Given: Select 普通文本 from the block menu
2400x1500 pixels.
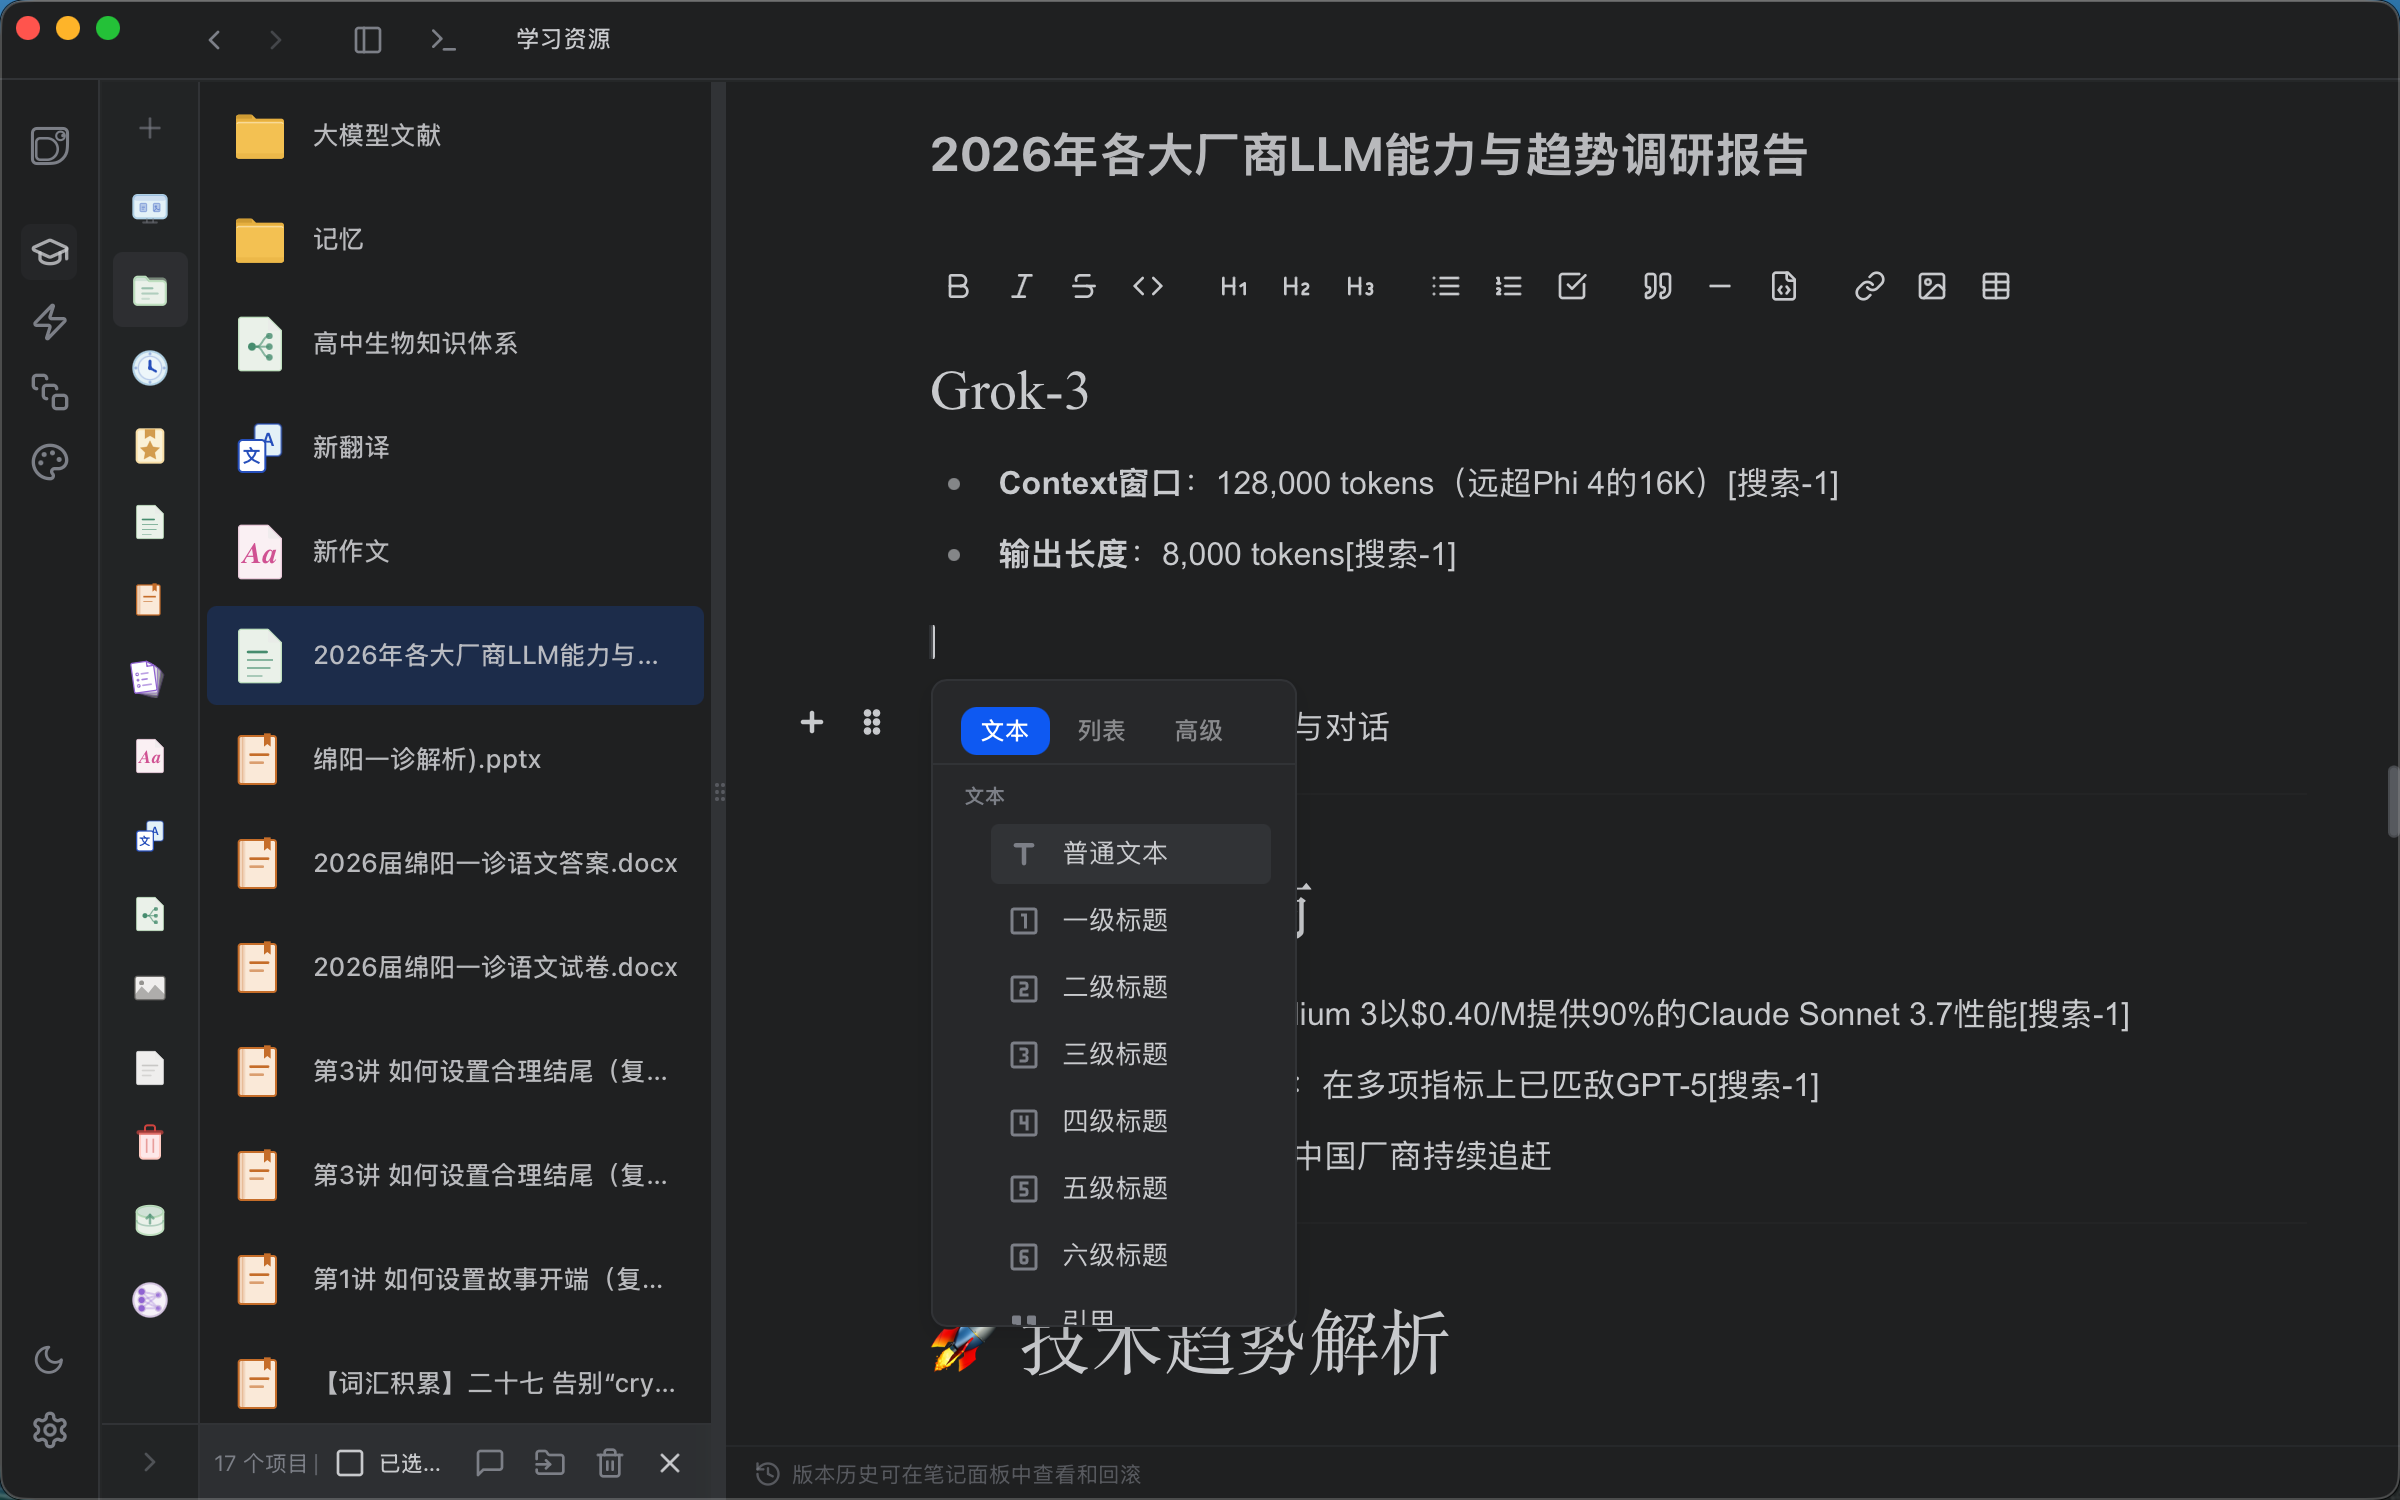Looking at the screenshot, I should coord(1130,854).
